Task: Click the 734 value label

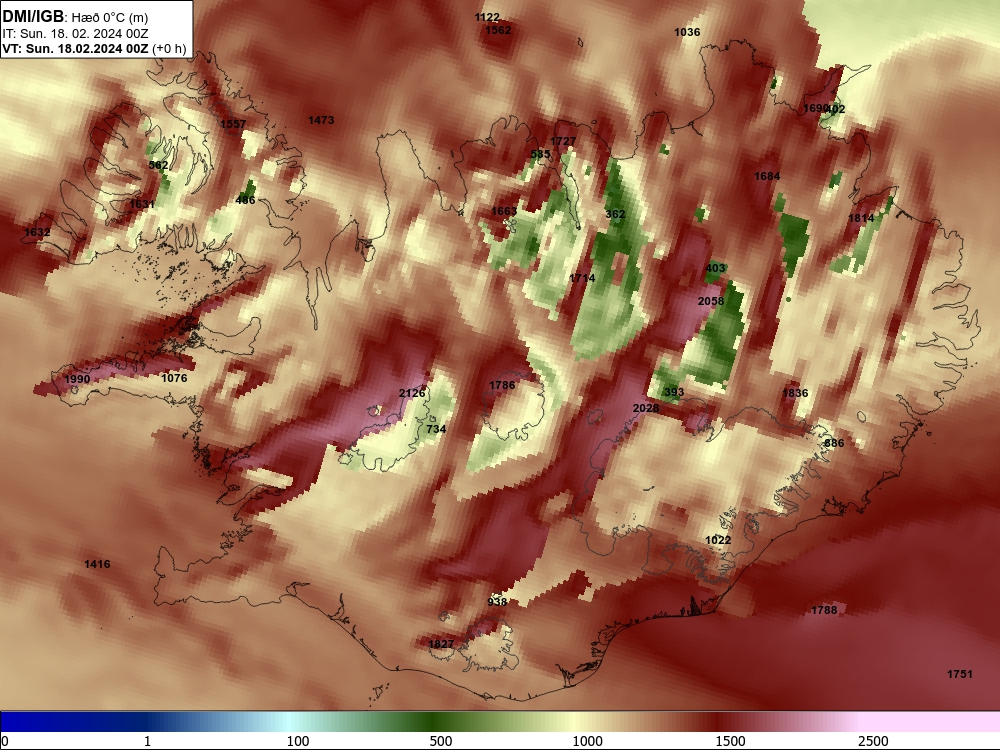Action: 436,429
